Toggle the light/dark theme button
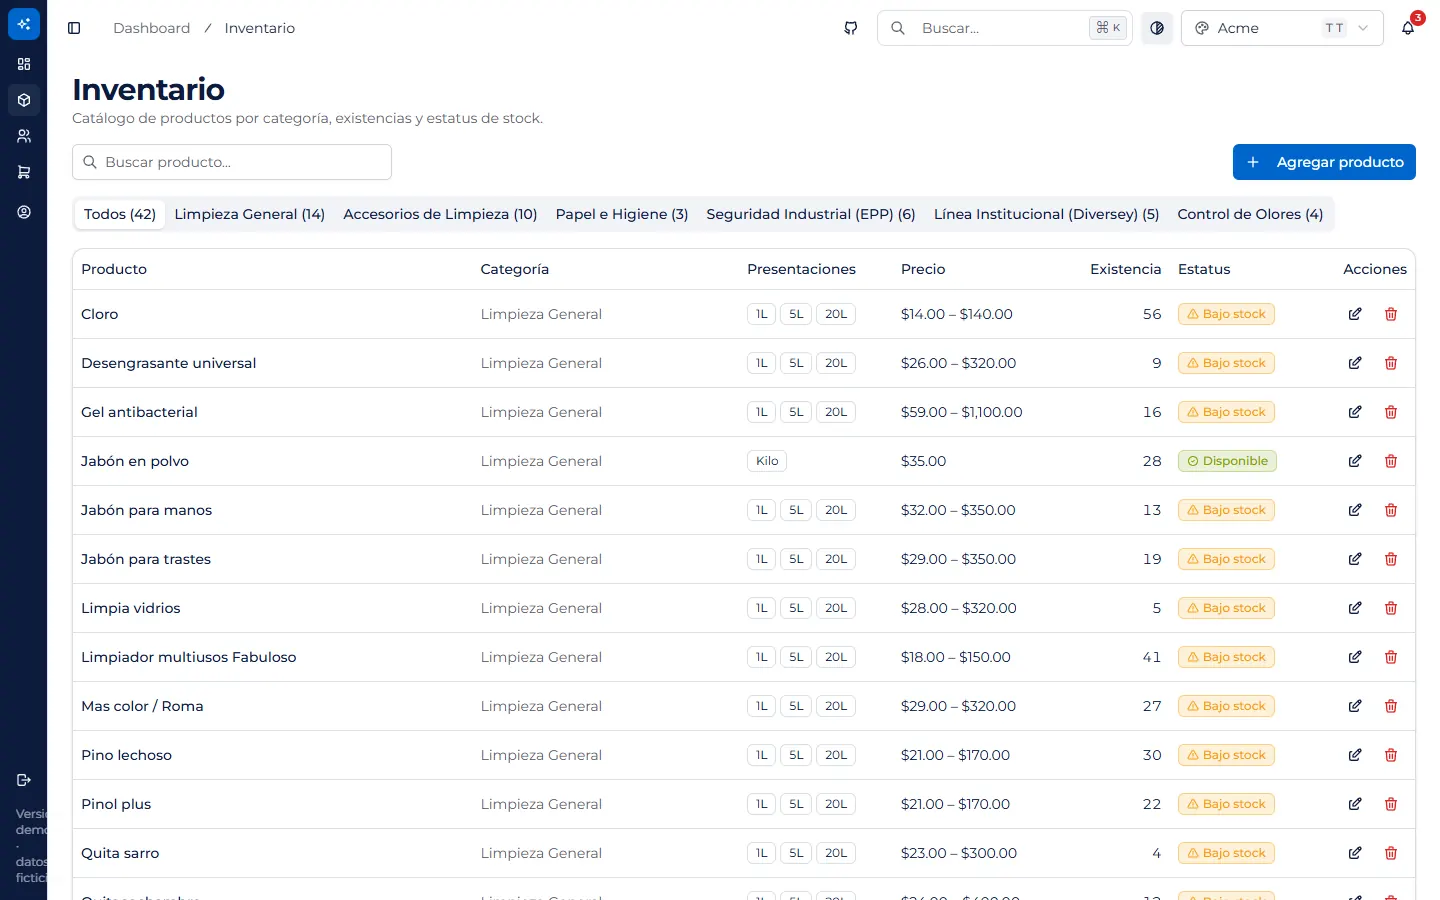 tap(1157, 28)
